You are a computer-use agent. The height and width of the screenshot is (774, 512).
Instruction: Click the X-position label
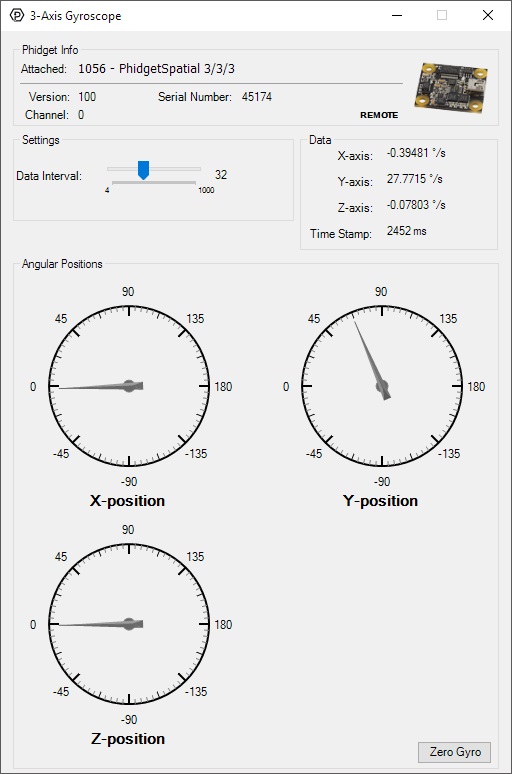(x=127, y=501)
